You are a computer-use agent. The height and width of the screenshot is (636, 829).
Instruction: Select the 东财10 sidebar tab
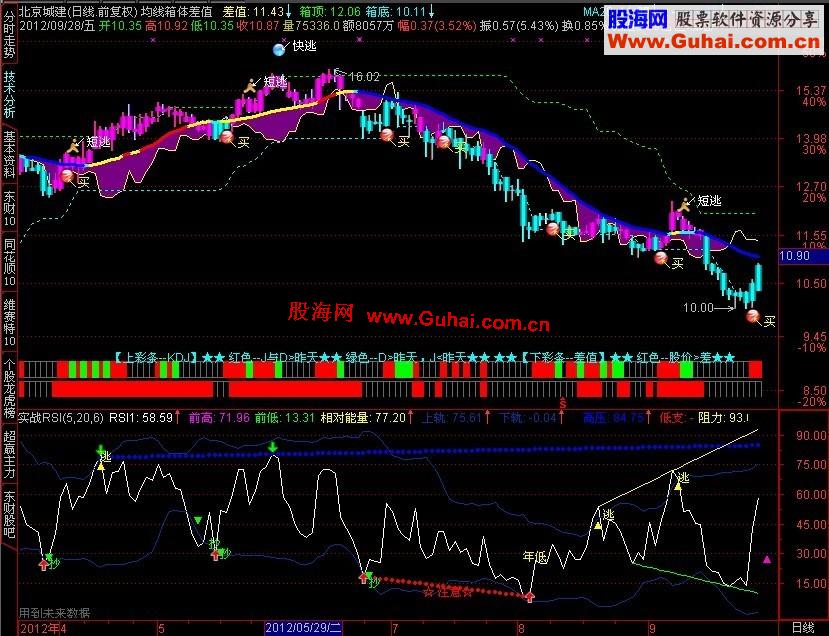coord(9,208)
